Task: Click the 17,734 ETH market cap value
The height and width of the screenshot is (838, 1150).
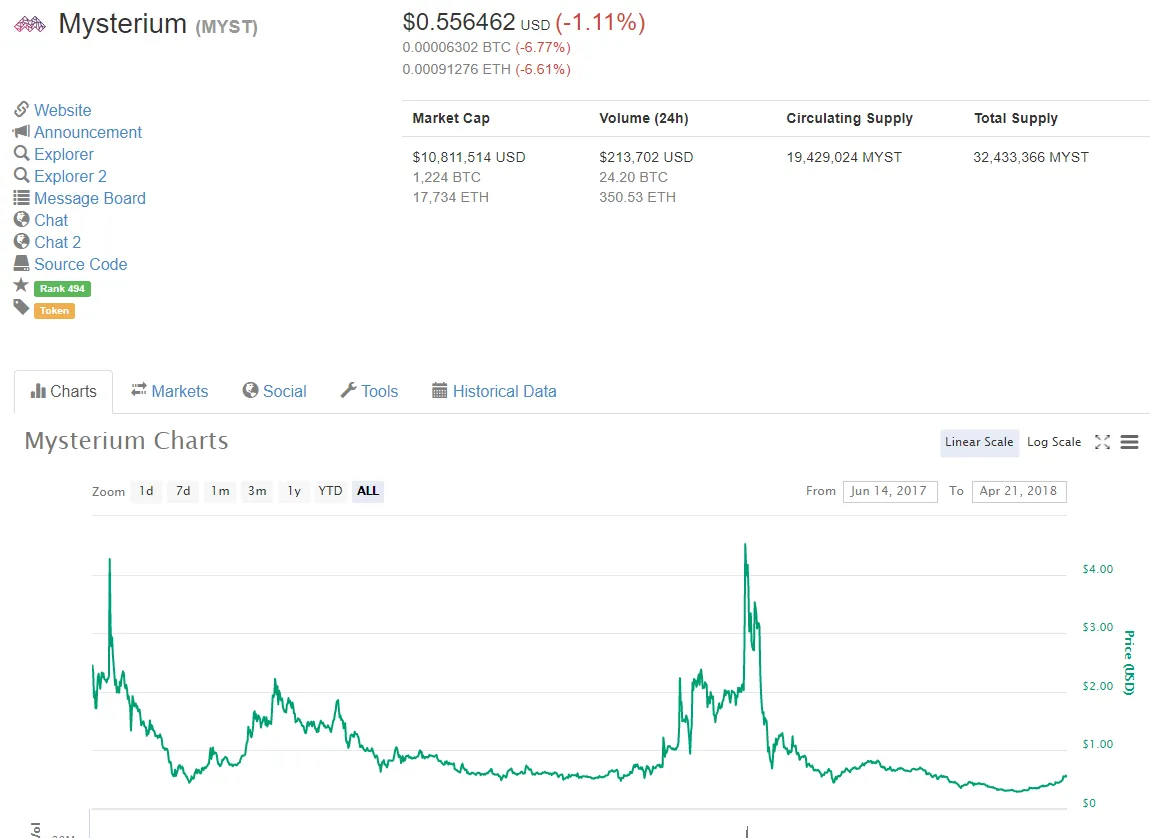Action: click(x=450, y=197)
